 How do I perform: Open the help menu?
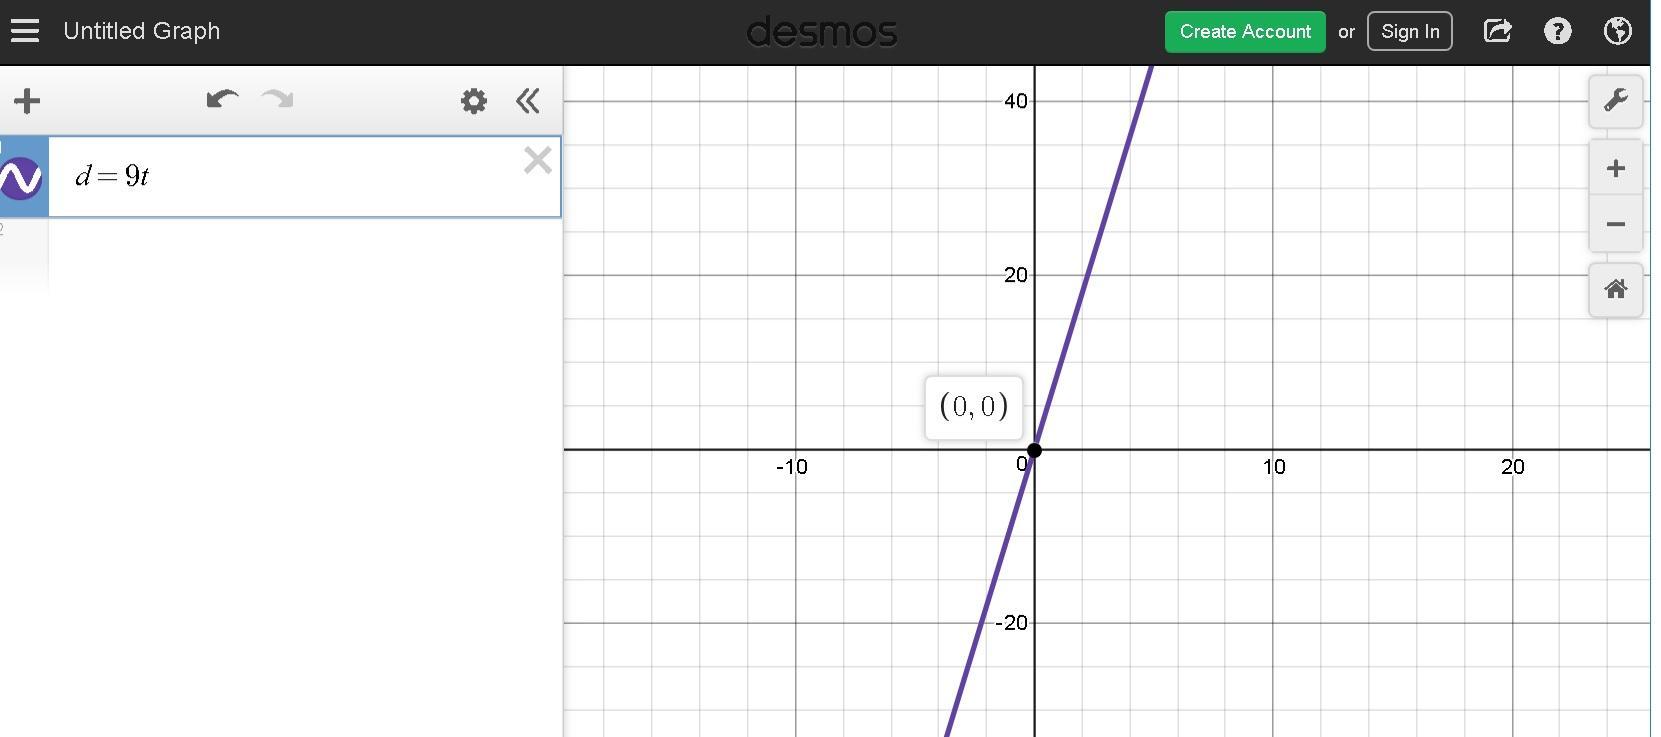pyautogui.click(x=1557, y=31)
